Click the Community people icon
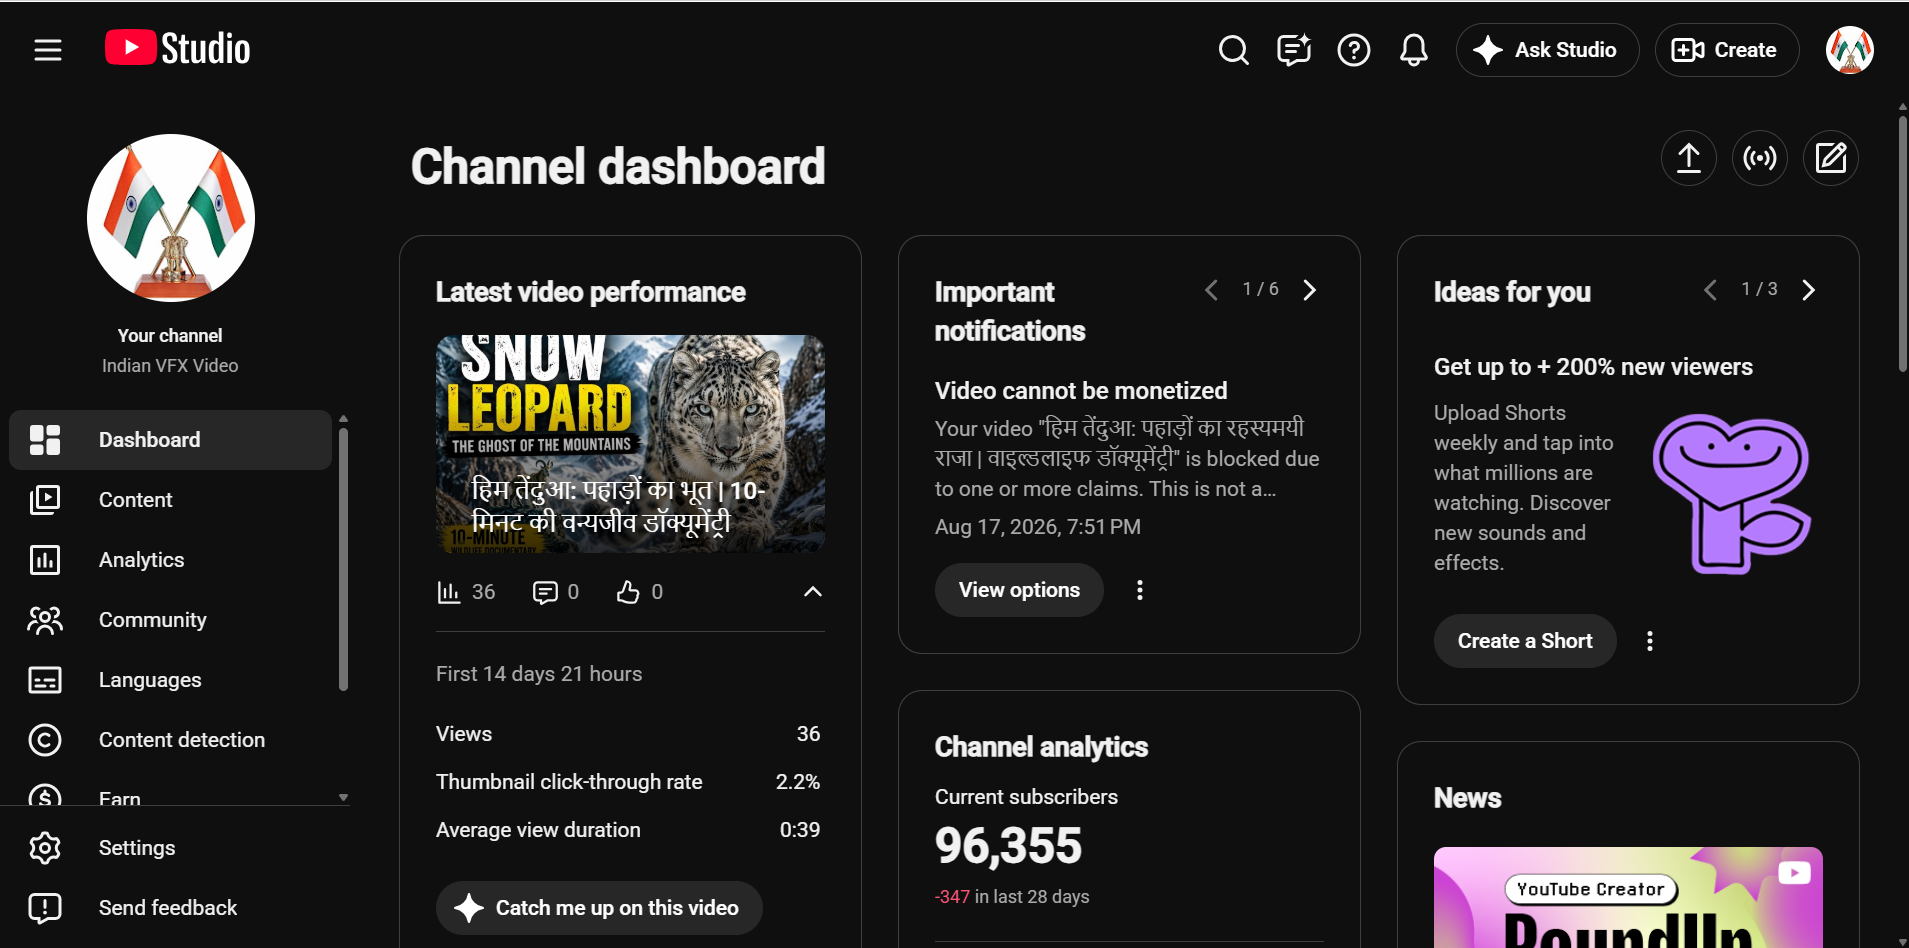 click(x=45, y=620)
